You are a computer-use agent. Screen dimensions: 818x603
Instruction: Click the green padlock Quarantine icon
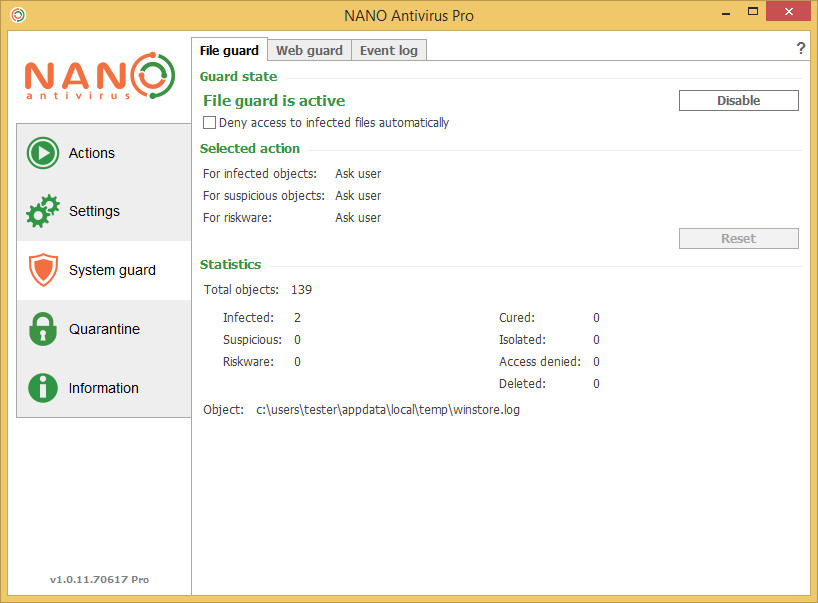[43, 329]
